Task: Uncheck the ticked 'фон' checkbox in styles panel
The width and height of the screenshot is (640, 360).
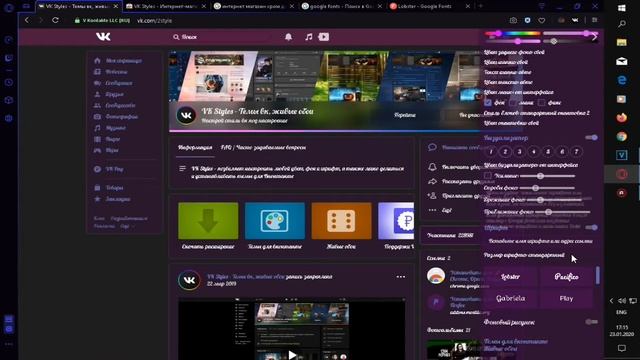Action: (x=488, y=102)
